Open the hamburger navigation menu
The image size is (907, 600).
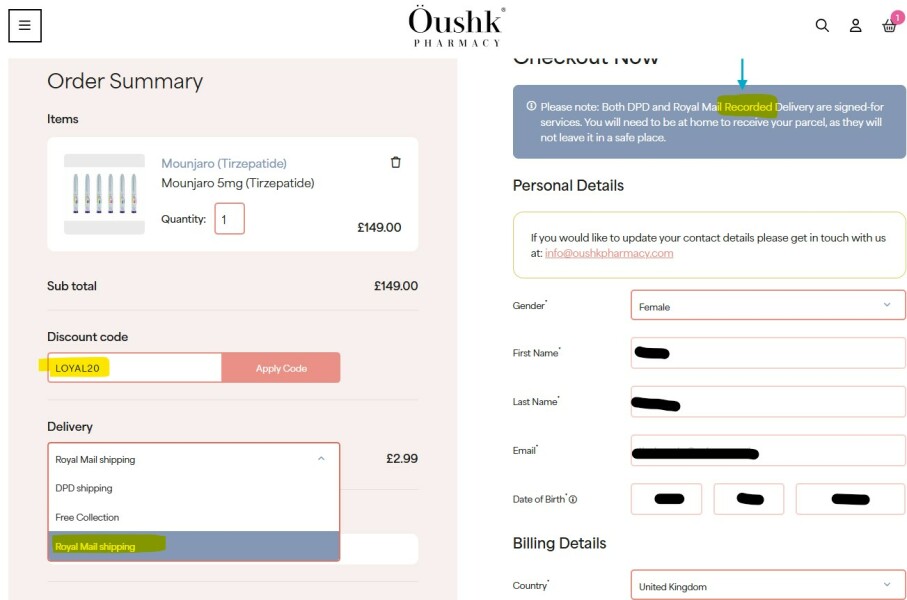[x=25, y=26]
